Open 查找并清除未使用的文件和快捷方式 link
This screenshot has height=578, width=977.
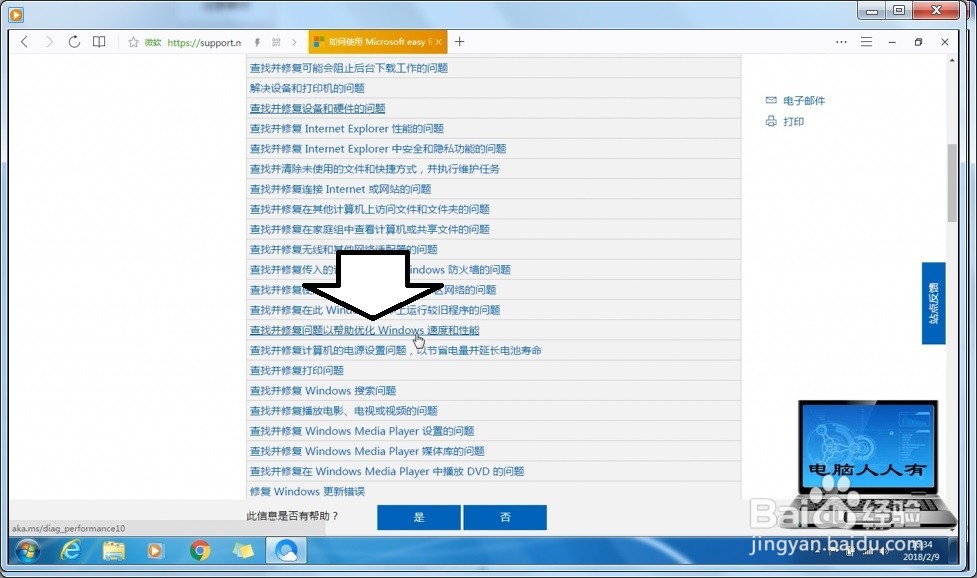(374, 169)
